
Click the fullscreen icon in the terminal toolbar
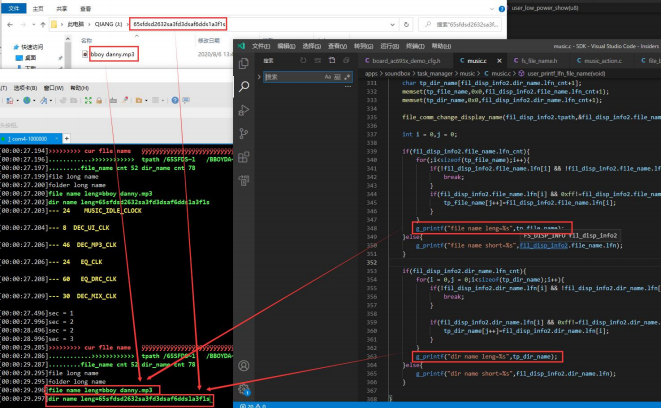tap(88, 100)
